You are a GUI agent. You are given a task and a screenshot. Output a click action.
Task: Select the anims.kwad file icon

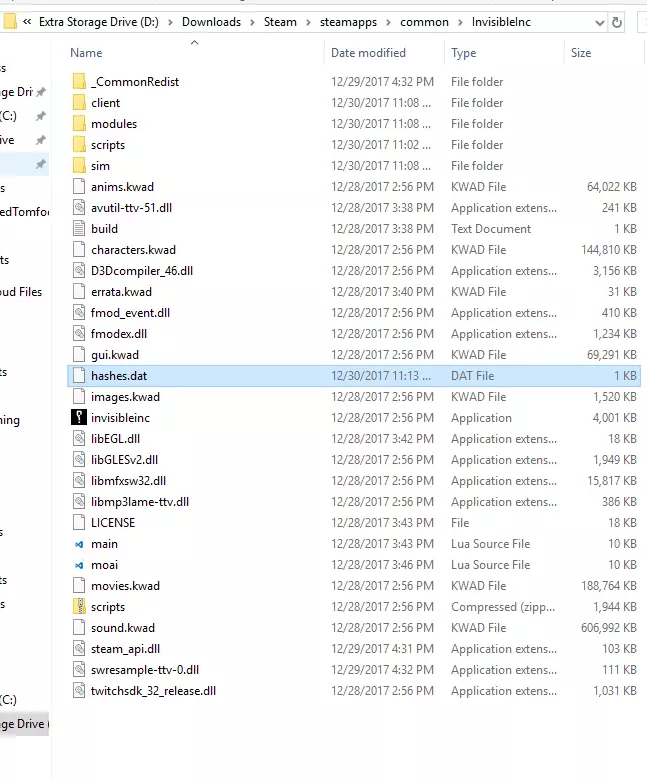(x=79, y=187)
